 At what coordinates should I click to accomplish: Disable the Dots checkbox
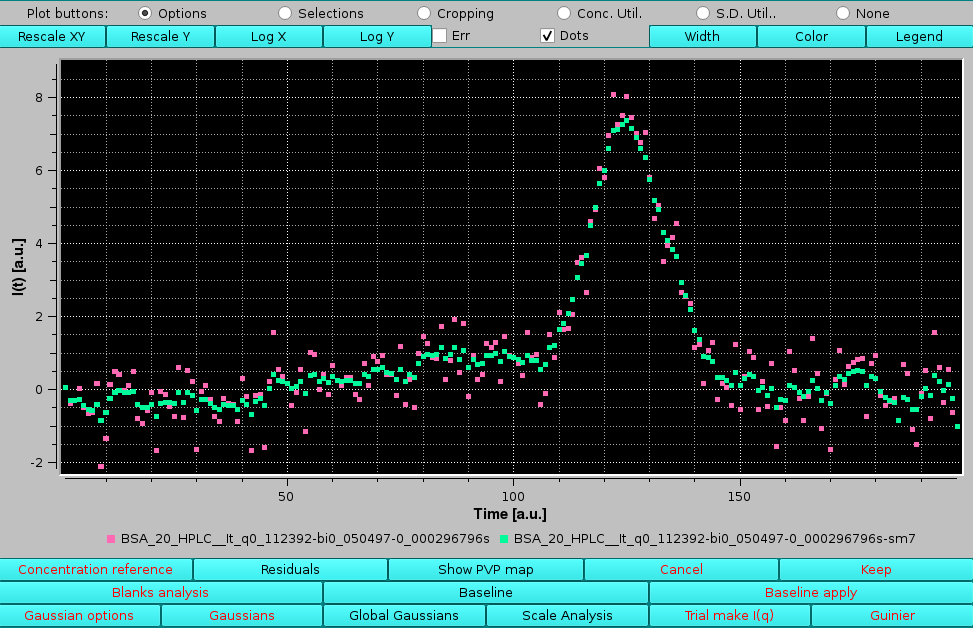547,35
